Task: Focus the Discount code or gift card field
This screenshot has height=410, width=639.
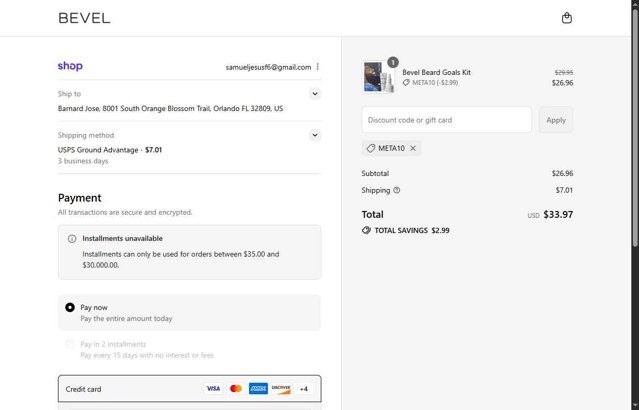Action: click(x=446, y=120)
